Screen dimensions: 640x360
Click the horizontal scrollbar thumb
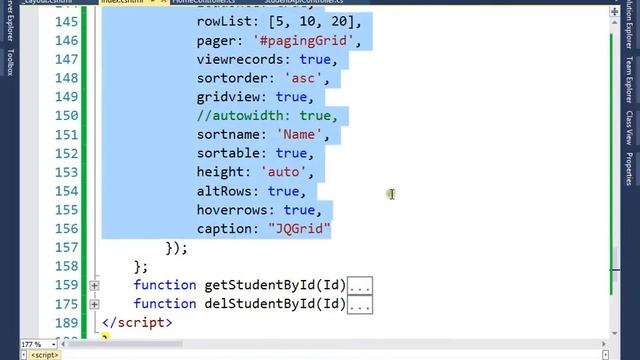(x=125, y=344)
